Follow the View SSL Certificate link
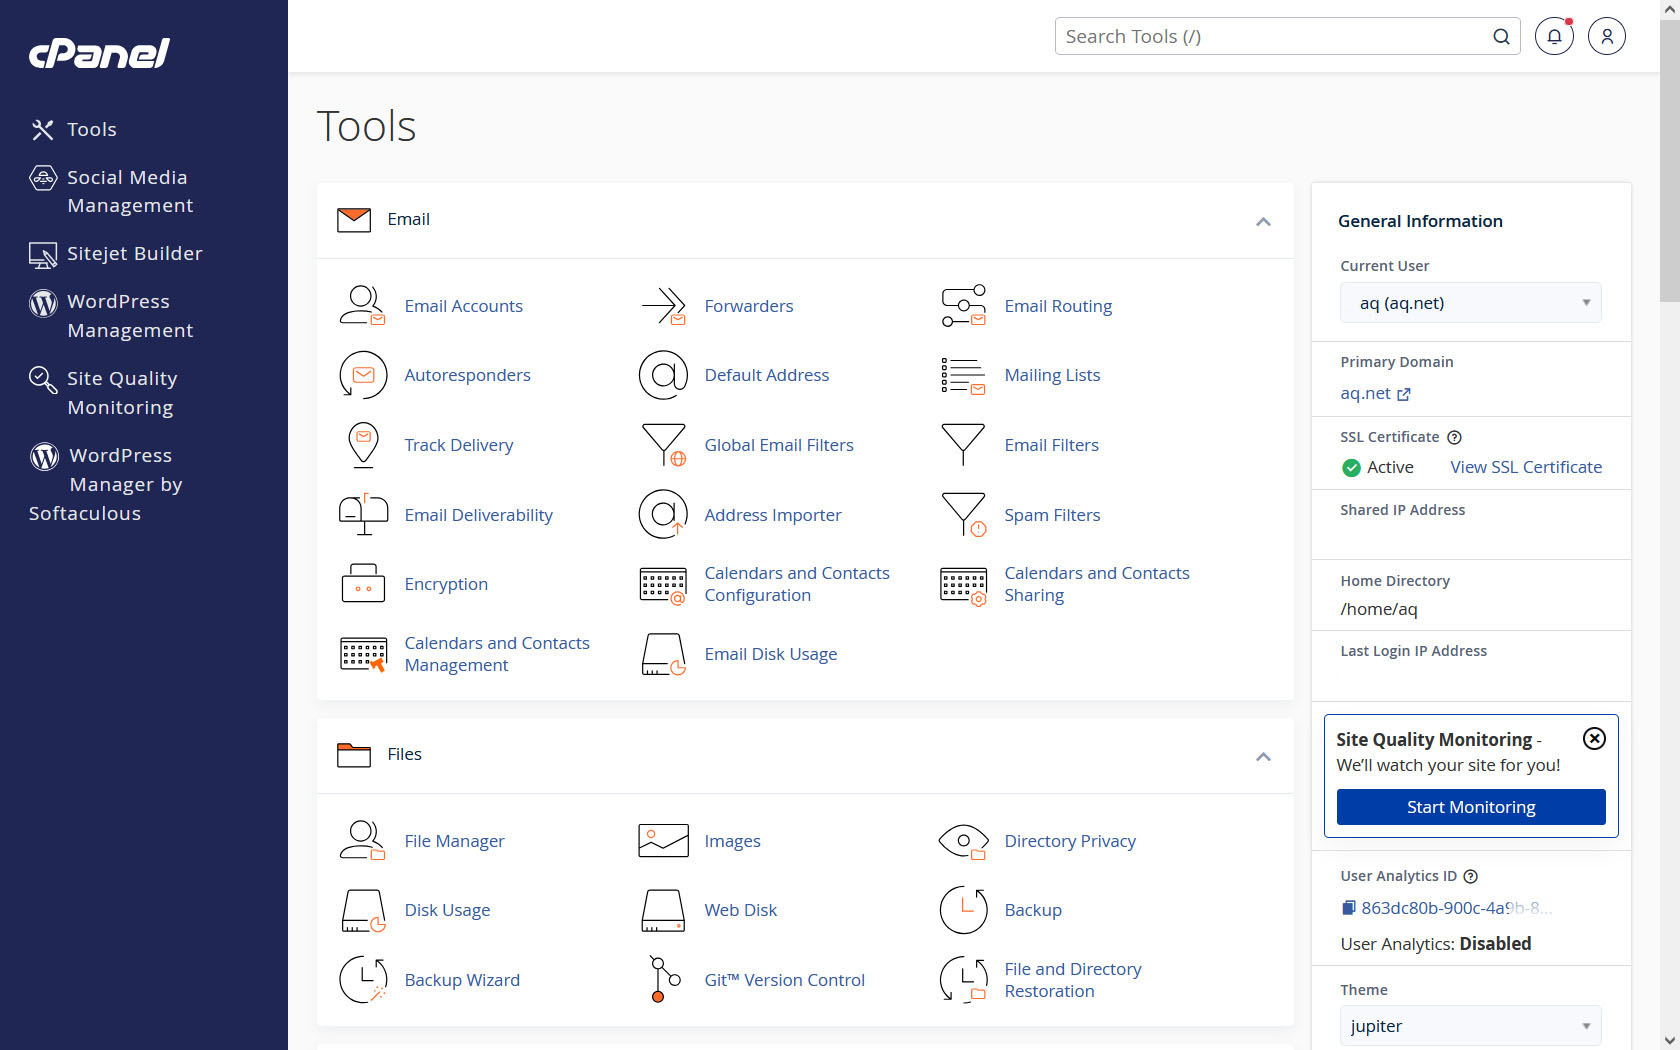The height and width of the screenshot is (1050, 1680). [x=1525, y=467]
